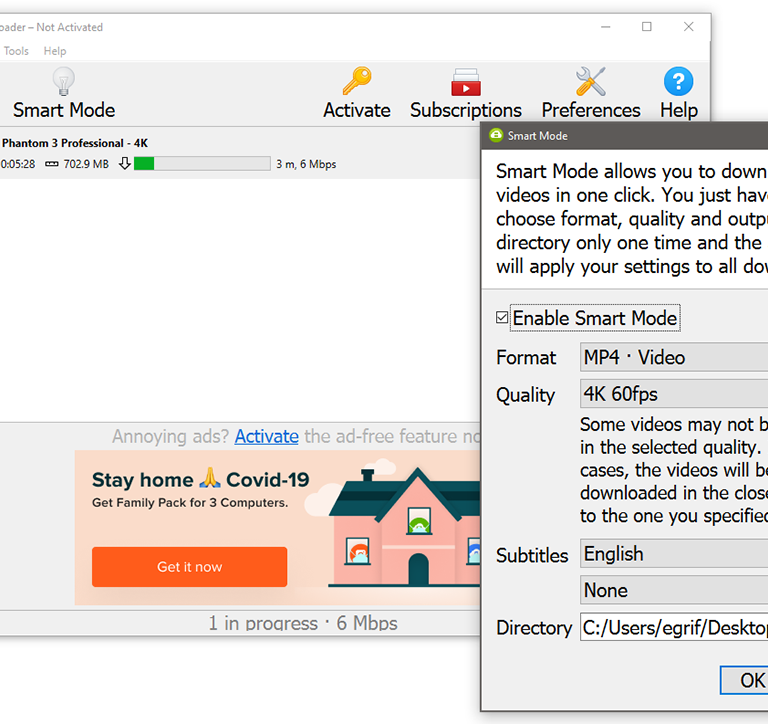Uncheck Enable Smart Mode checkbox
The width and height of the screenshot is (768, 724).
pos(502,318)
